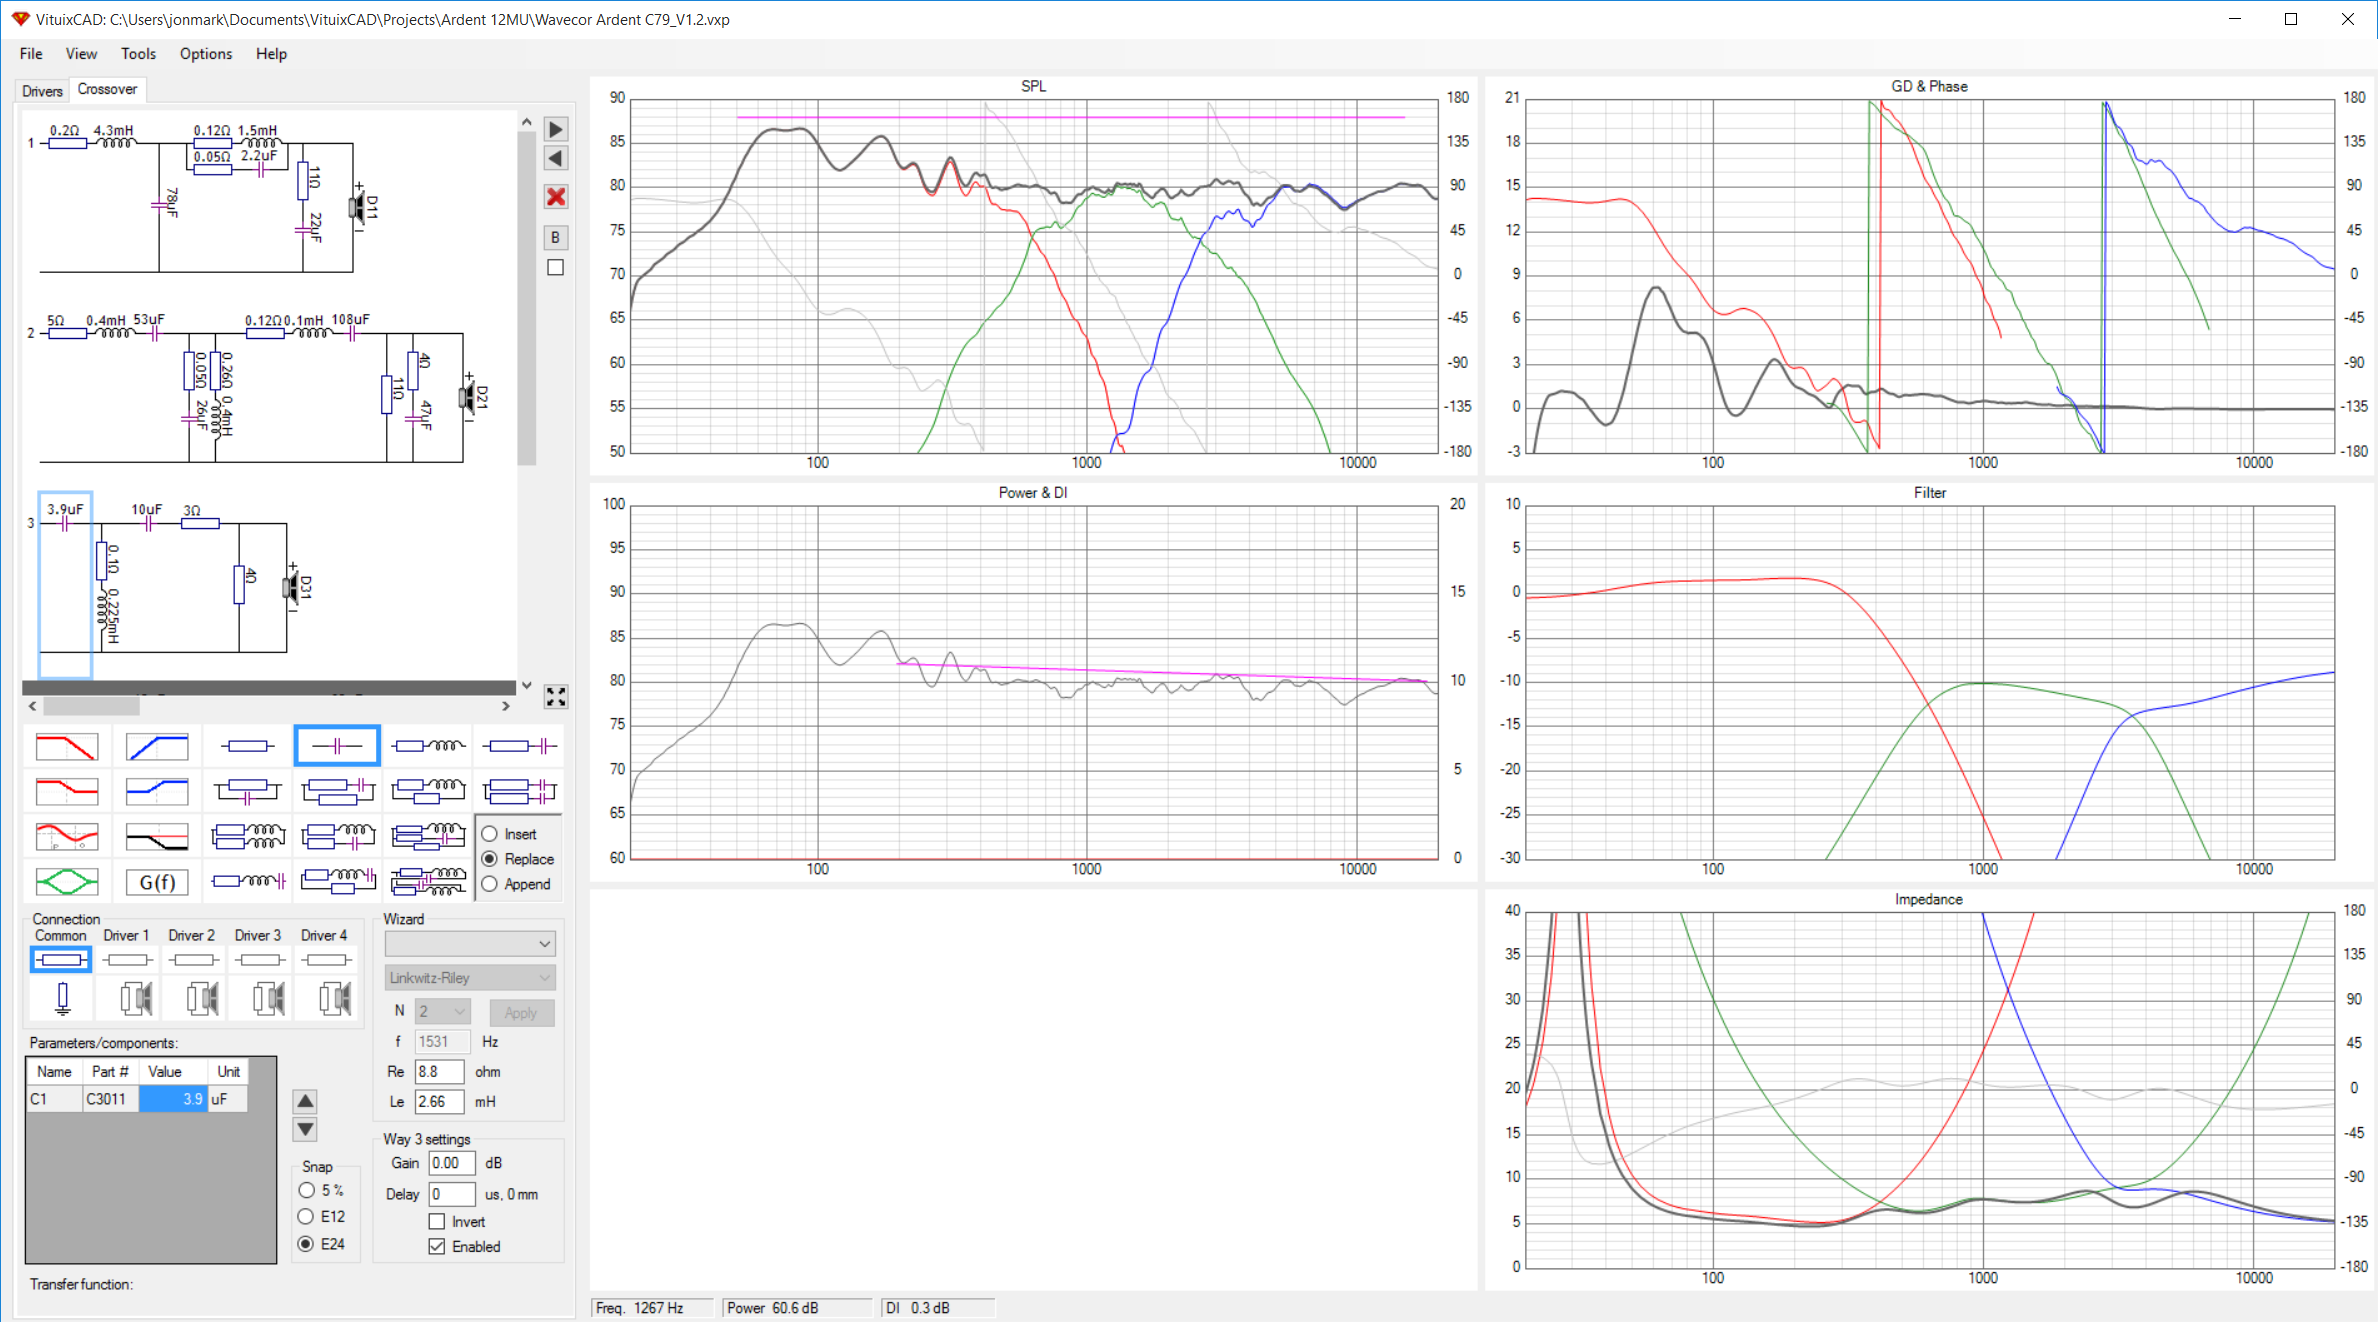Select Driver 3 series connection icon

[260, 960]
